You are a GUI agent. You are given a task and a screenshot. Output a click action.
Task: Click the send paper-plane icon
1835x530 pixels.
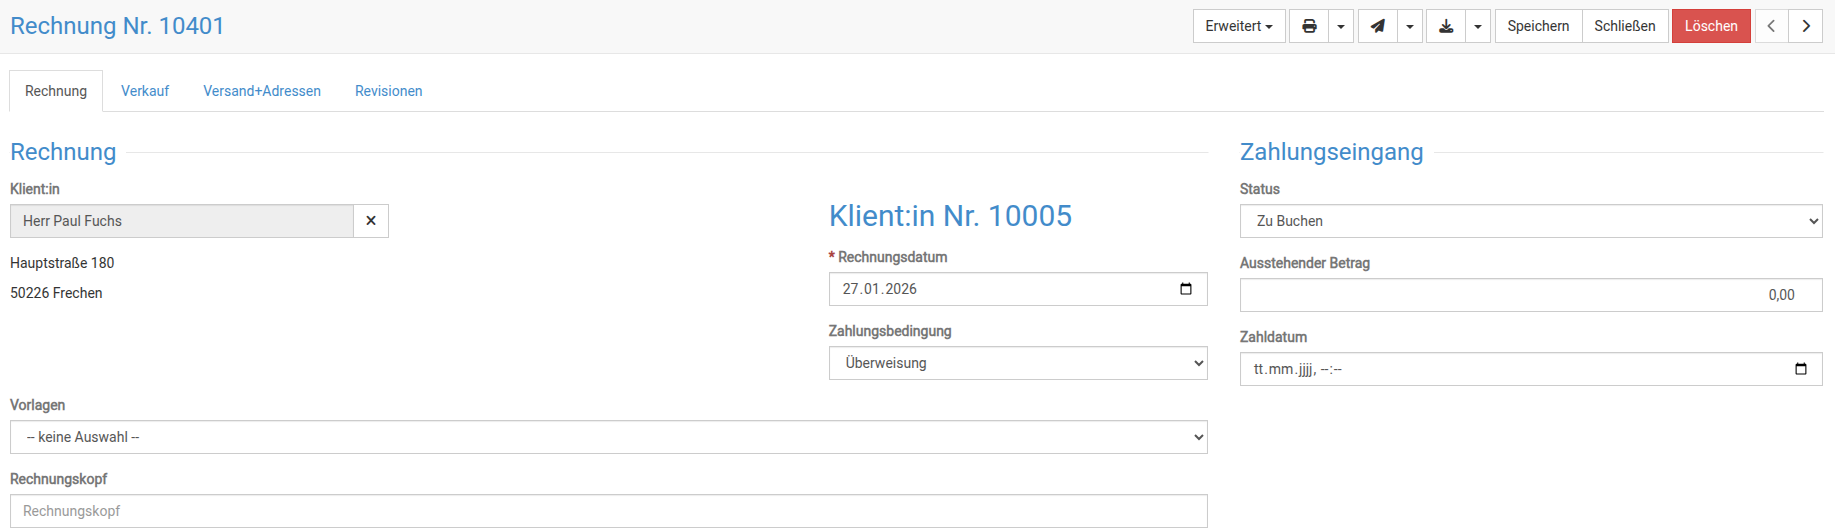[x=1377, y=26]
